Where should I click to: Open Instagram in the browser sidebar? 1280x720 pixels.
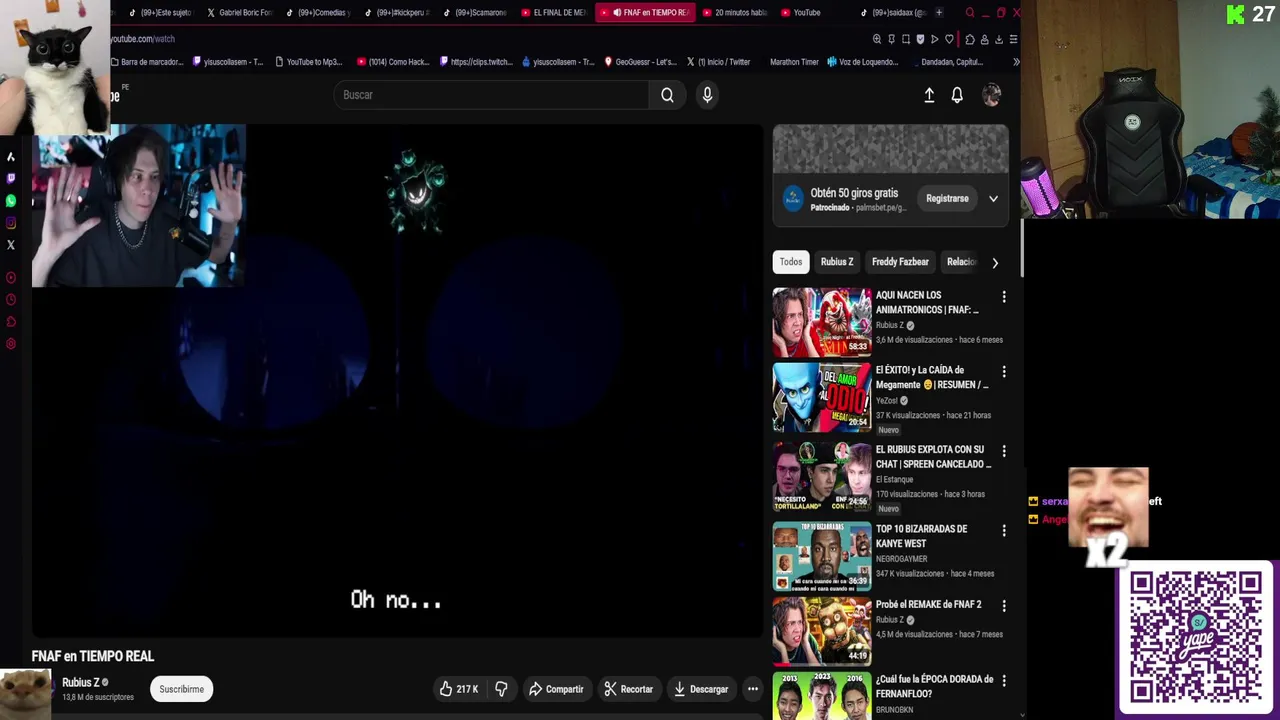click(11, 223)
